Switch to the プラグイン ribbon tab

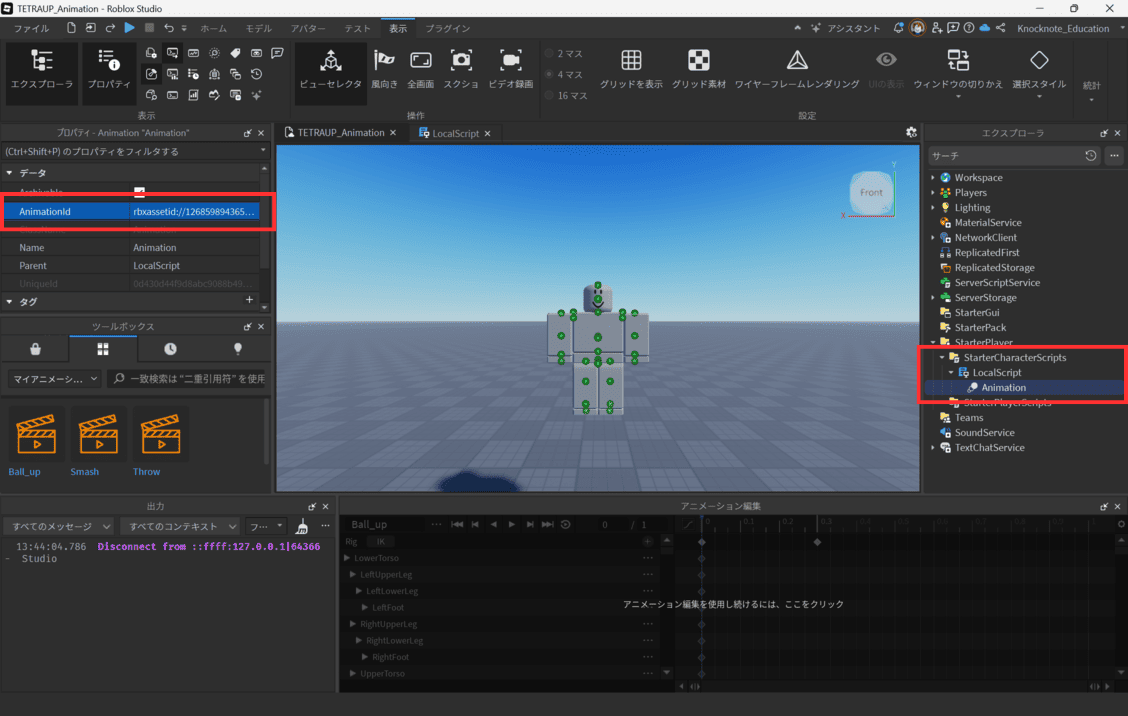pos(447,28)
